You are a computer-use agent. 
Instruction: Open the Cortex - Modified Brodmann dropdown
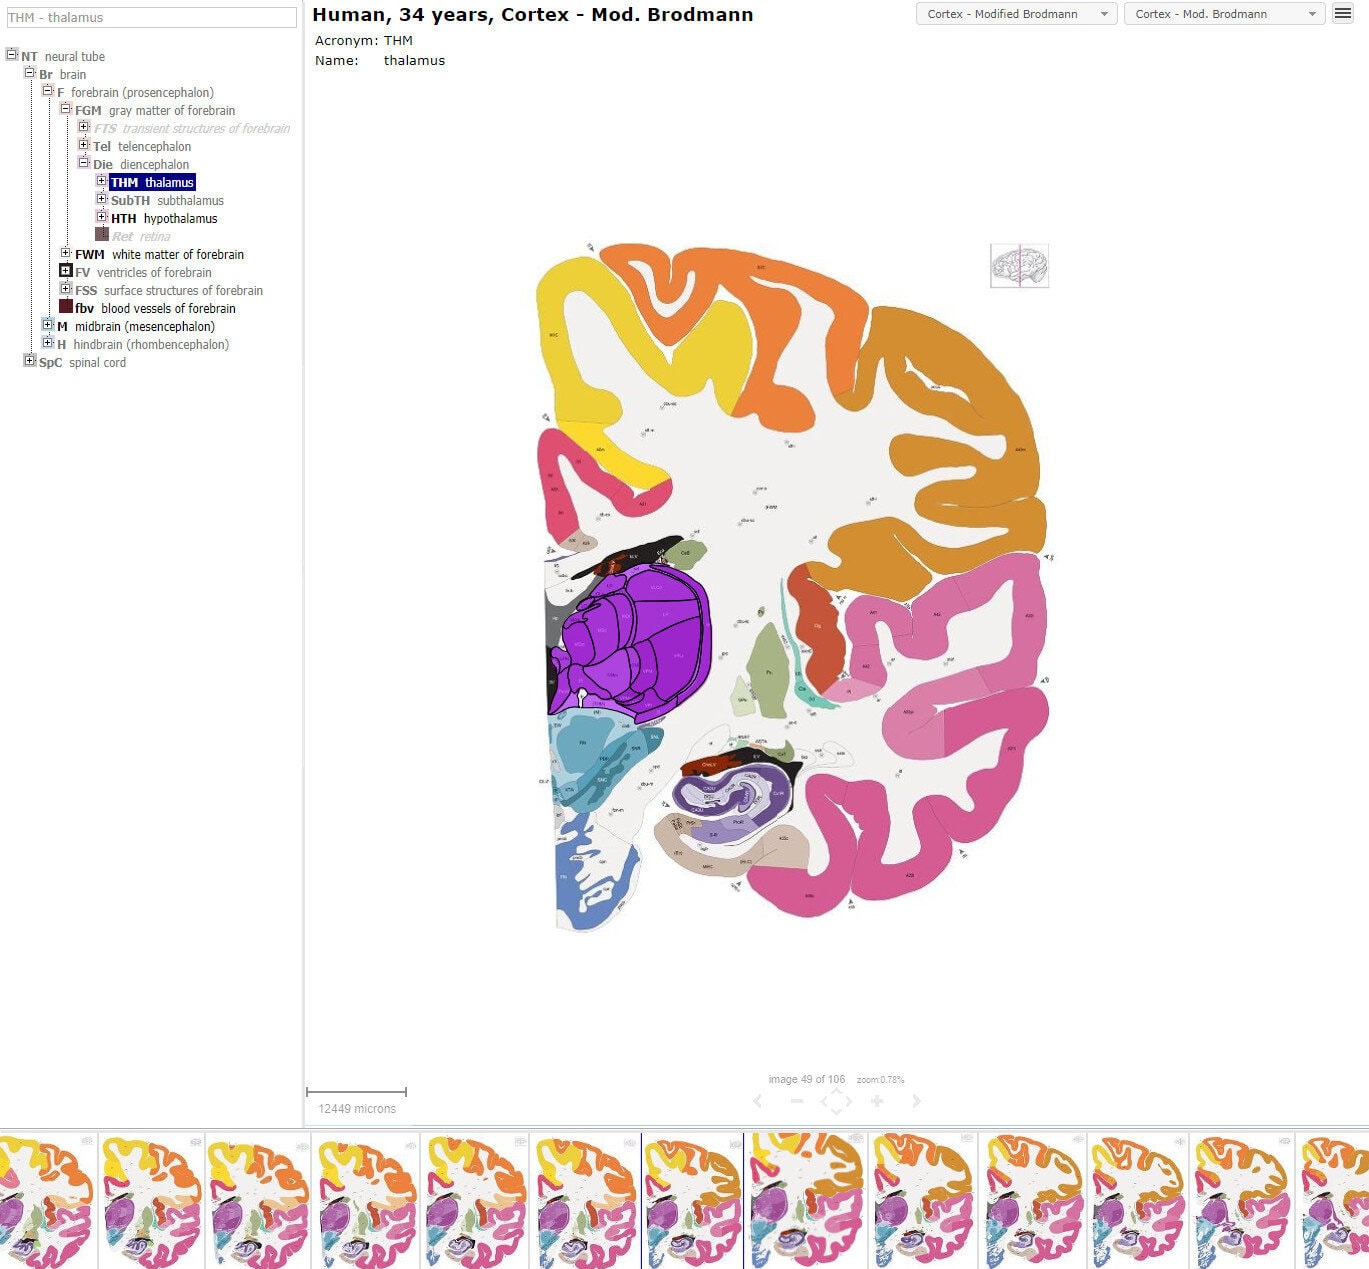click(x=1016, y=14)
